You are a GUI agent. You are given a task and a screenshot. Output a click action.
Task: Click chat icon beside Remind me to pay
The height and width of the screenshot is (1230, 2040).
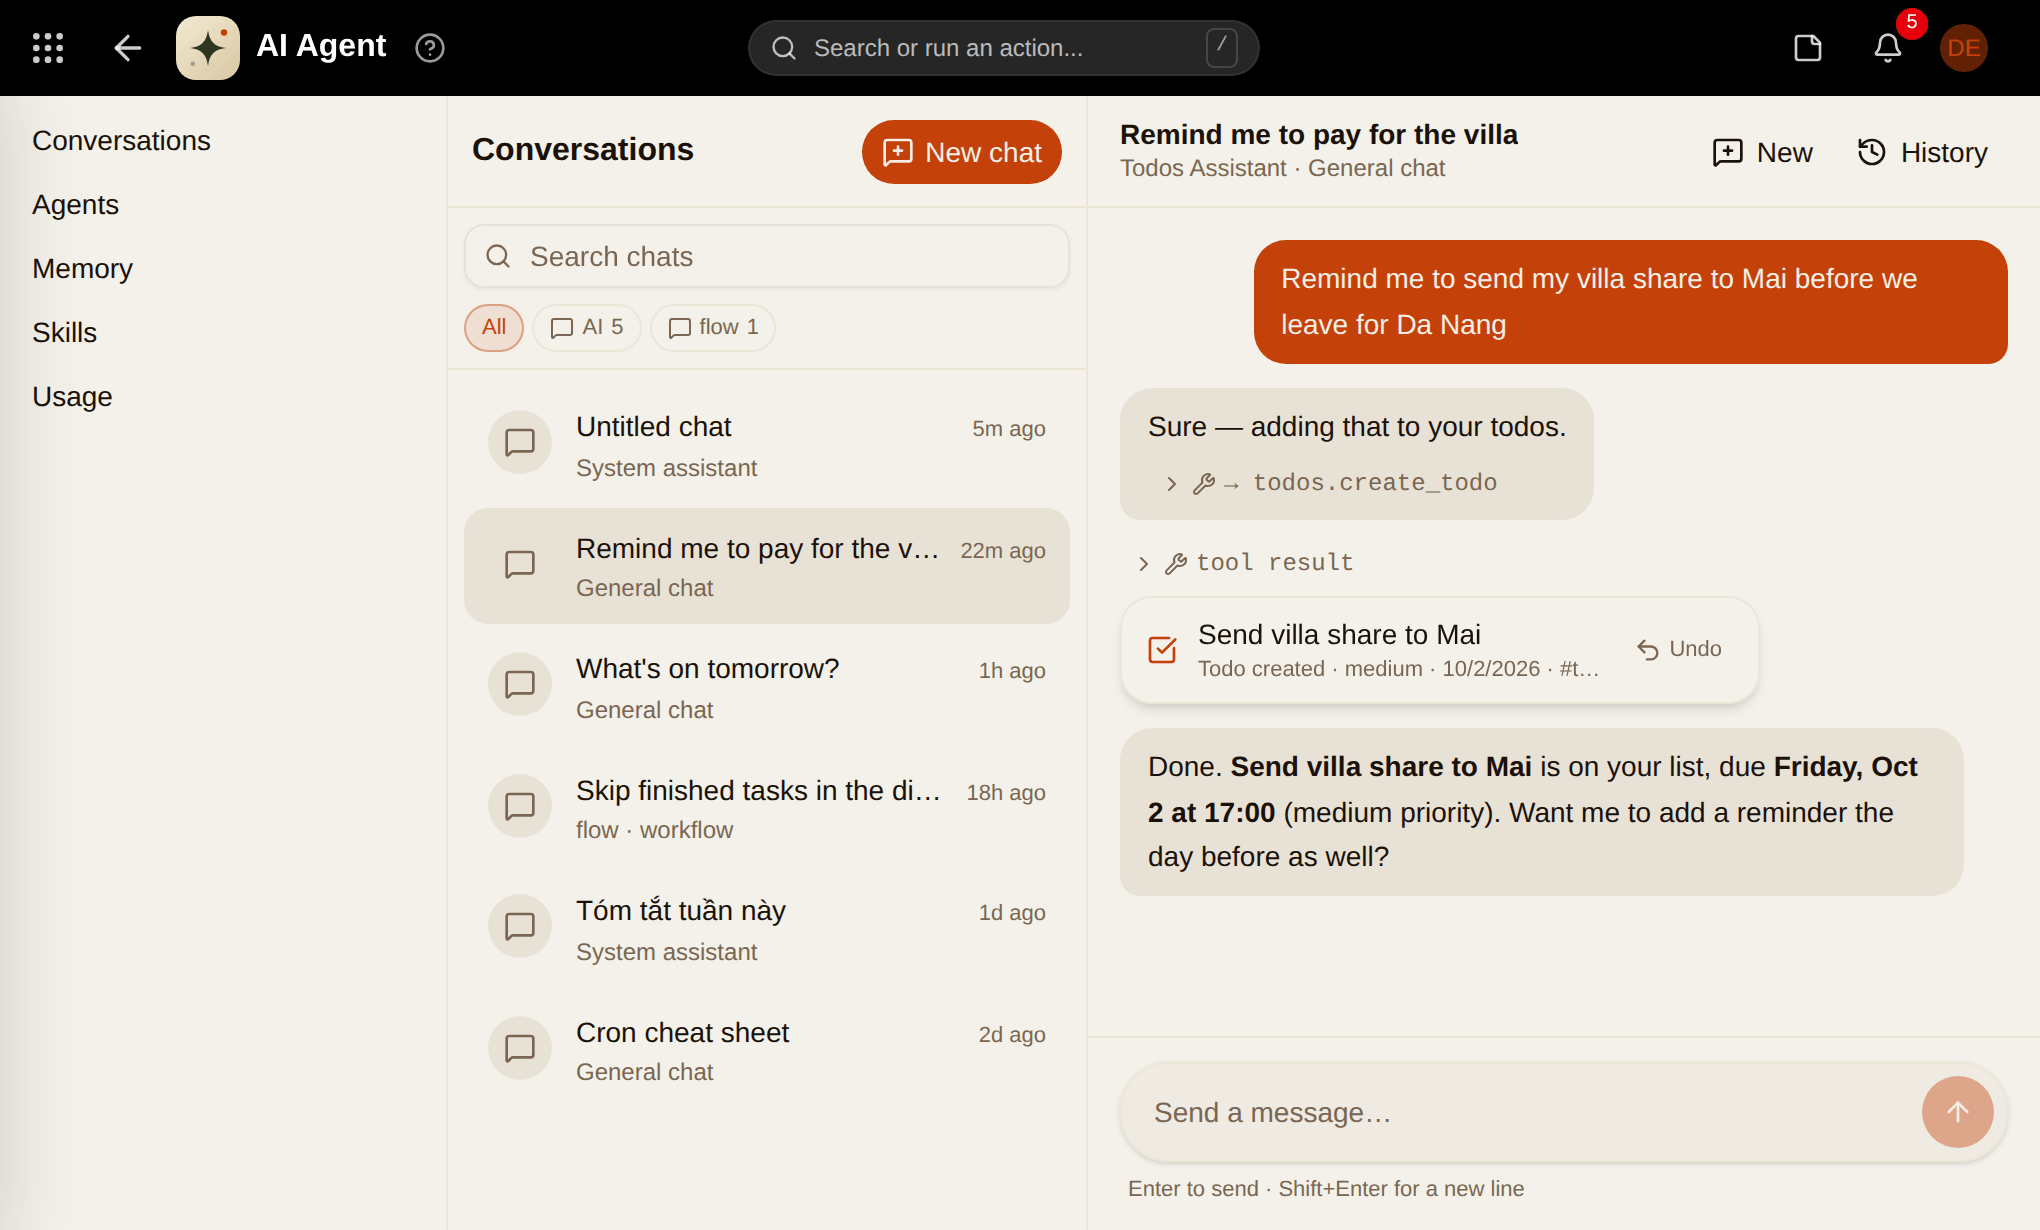coord(520,564)
